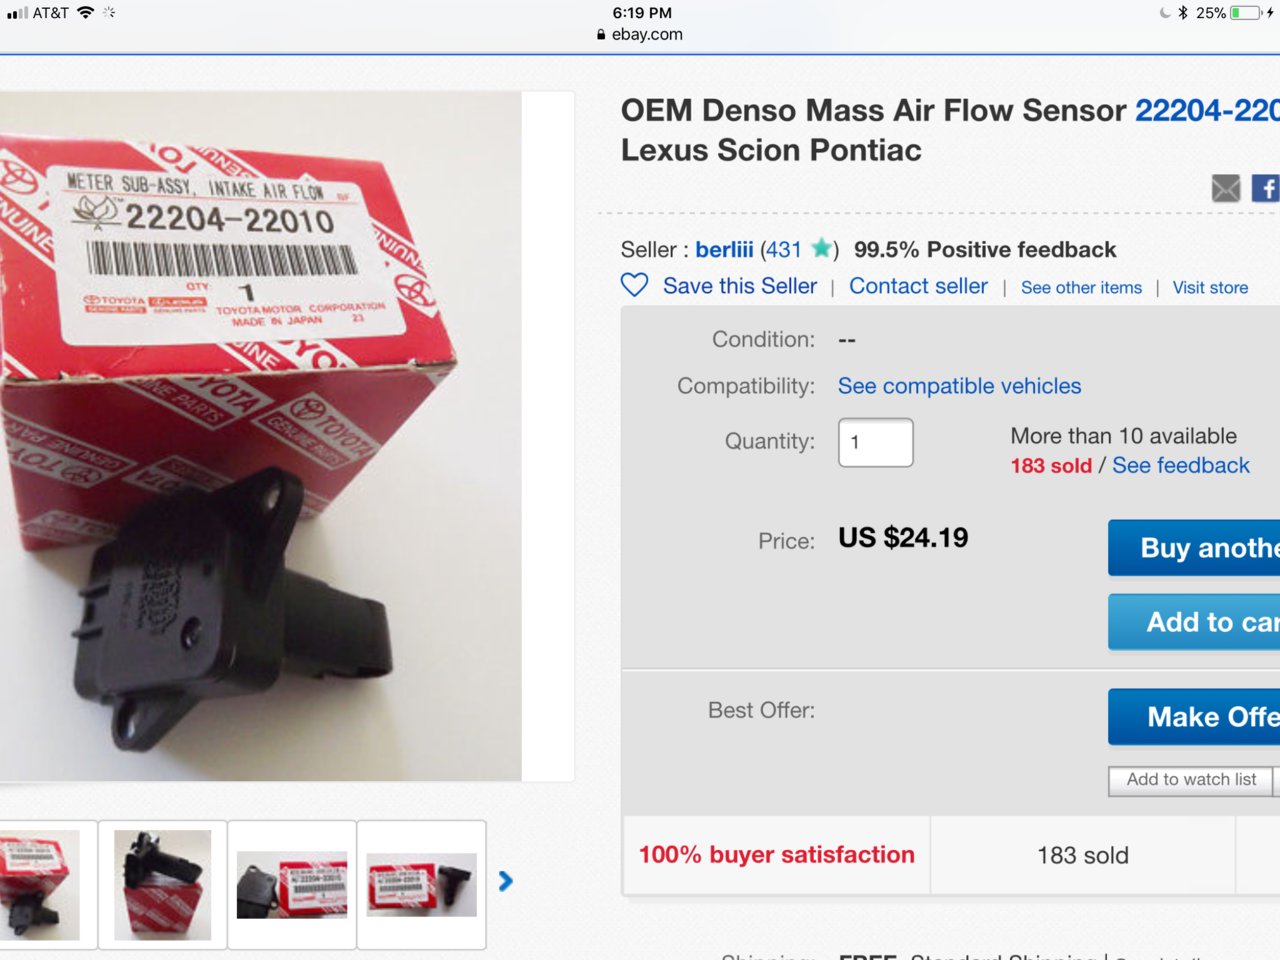Viewport: 1280px width, 960px height.
Task: Select the fourth product thumbnail image
Action: 421,885
